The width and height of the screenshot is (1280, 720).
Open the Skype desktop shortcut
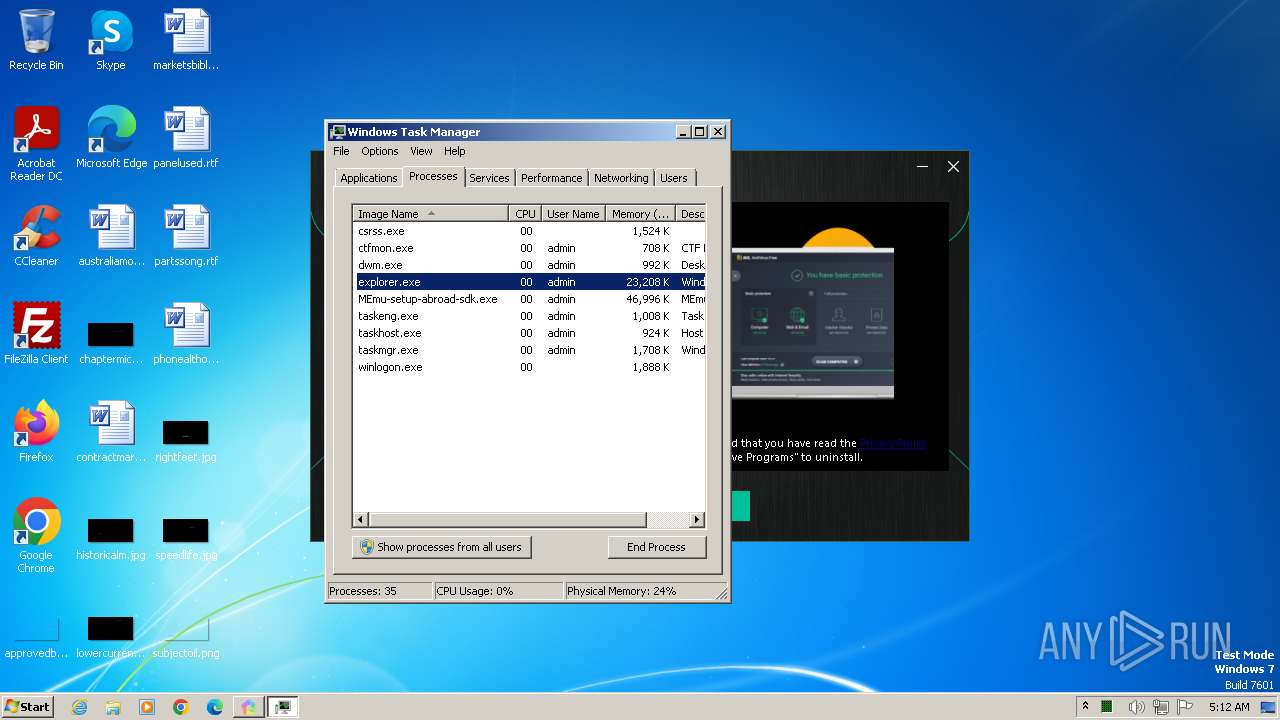pyautogui.click(x=111, y=40)
